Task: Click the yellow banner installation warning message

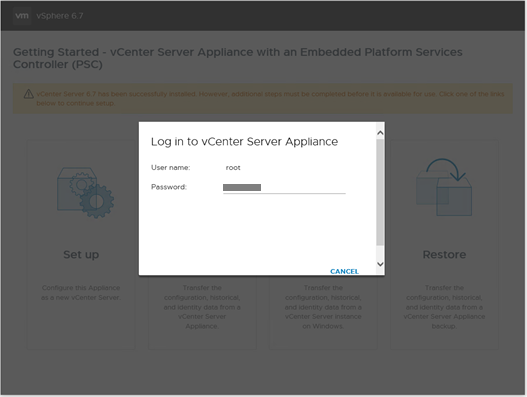Action: click(x=270, y=98)
